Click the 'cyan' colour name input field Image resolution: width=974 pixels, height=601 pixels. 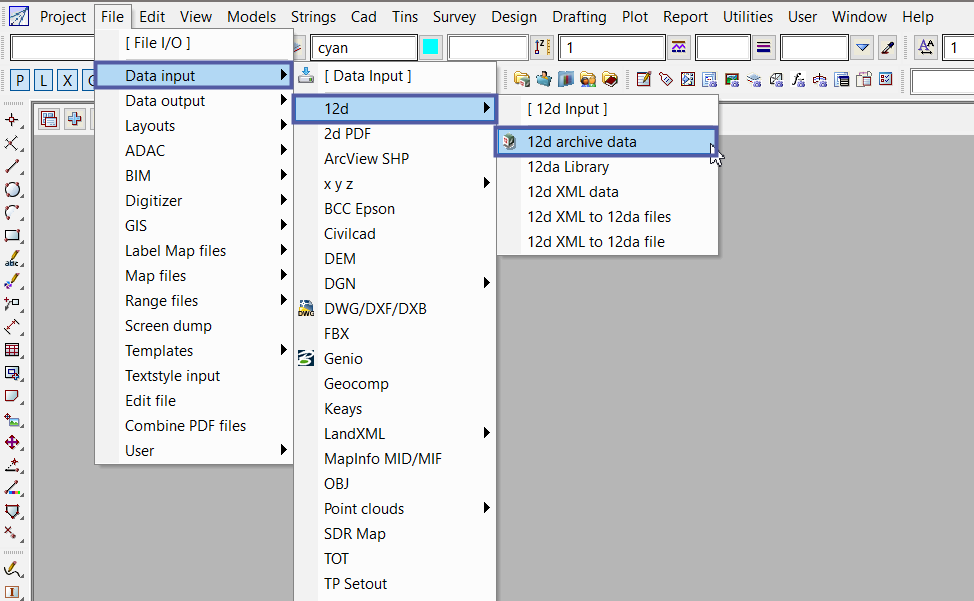tap(363, 48)
